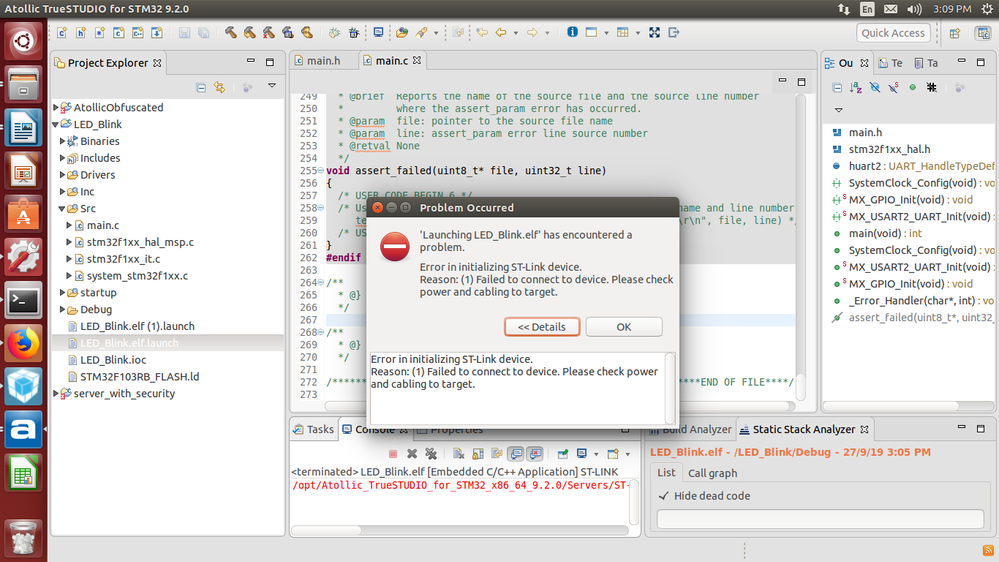Open the Call graph tab
This screenshot has width=999, height=562.
coord(712,473)
